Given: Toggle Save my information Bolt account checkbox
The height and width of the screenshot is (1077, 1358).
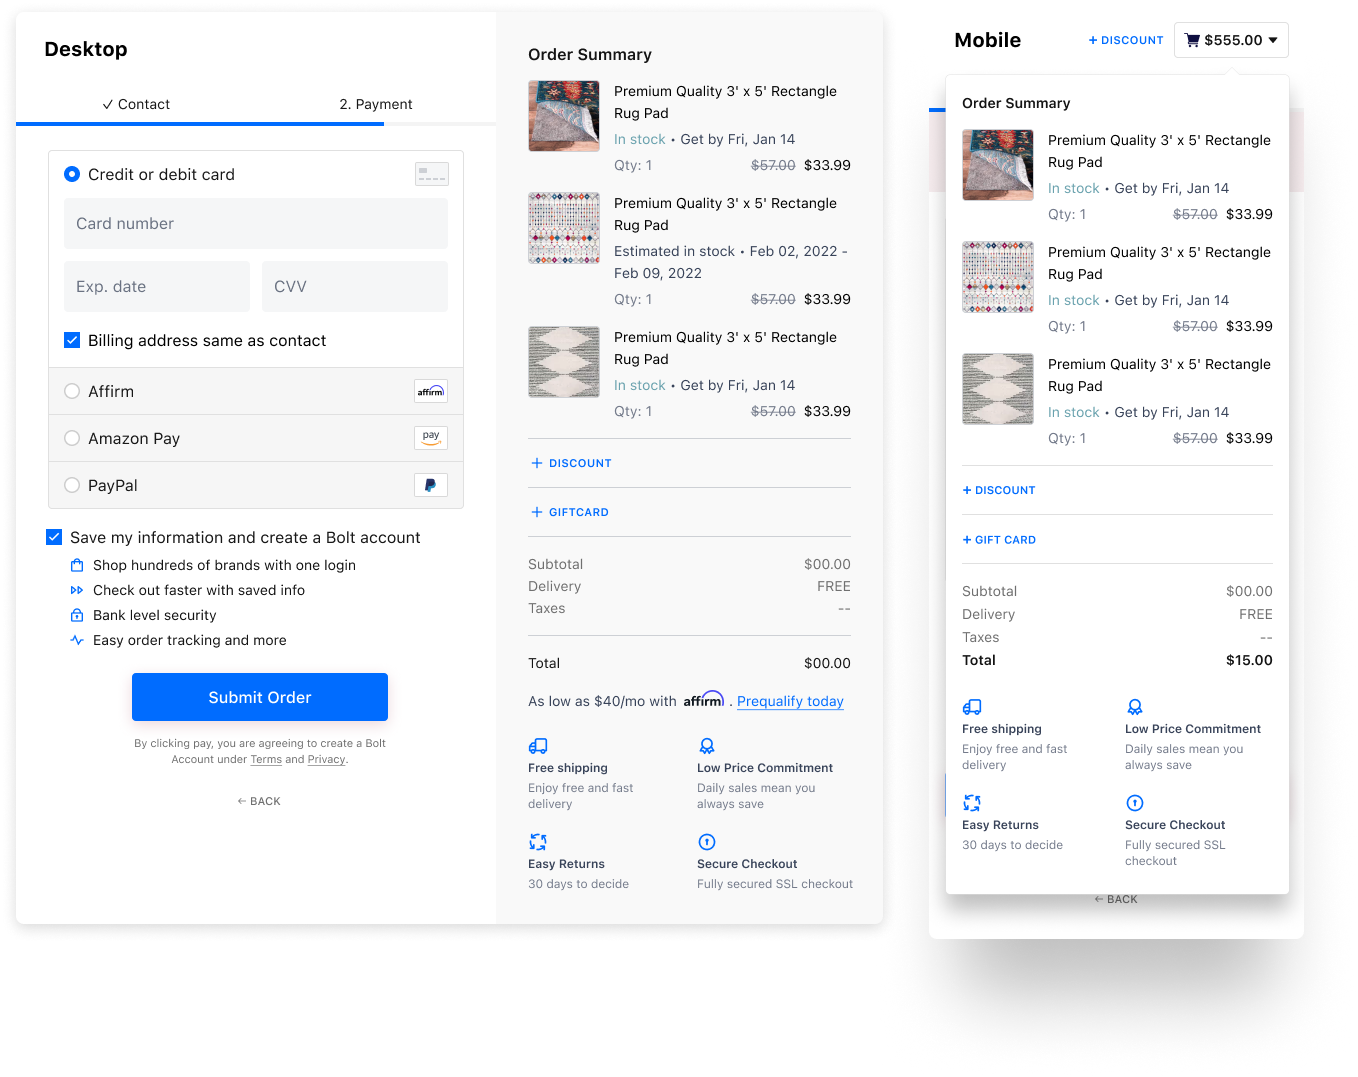Looking at the screenshot, I should (x=54, y=537).
